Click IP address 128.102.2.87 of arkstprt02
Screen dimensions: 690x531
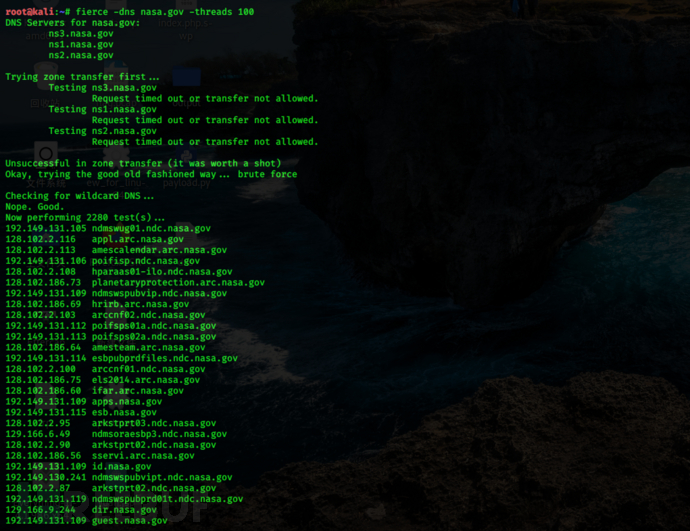click(x=38, y=488)
